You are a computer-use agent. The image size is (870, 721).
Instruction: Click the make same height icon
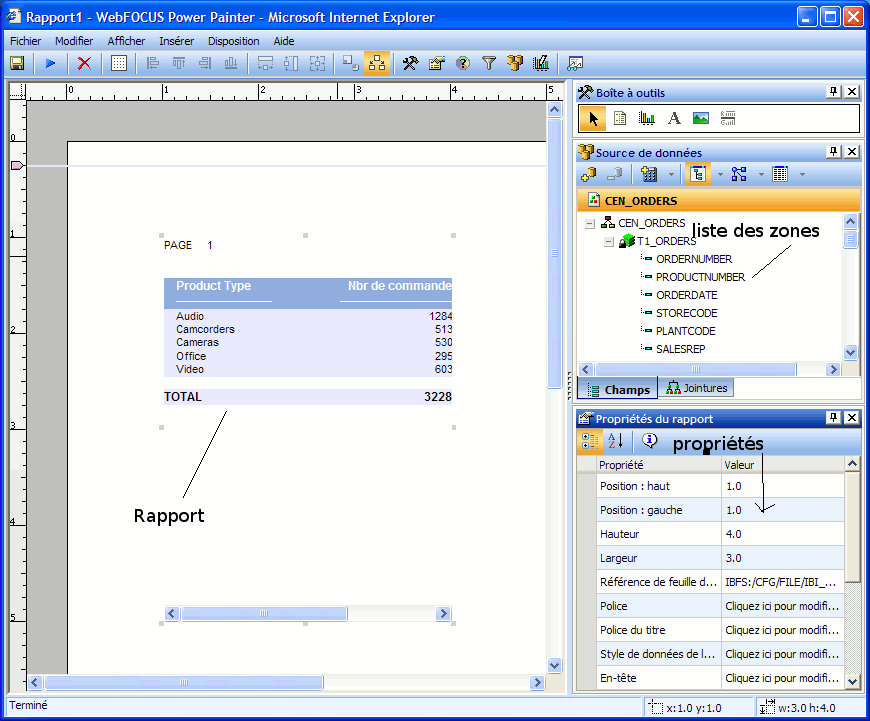click(291, 63)
